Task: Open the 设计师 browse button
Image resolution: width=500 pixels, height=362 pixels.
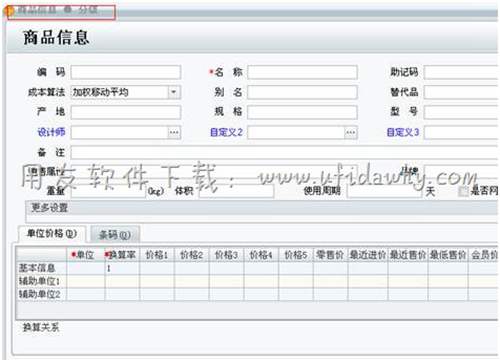Action: [174, 132]
